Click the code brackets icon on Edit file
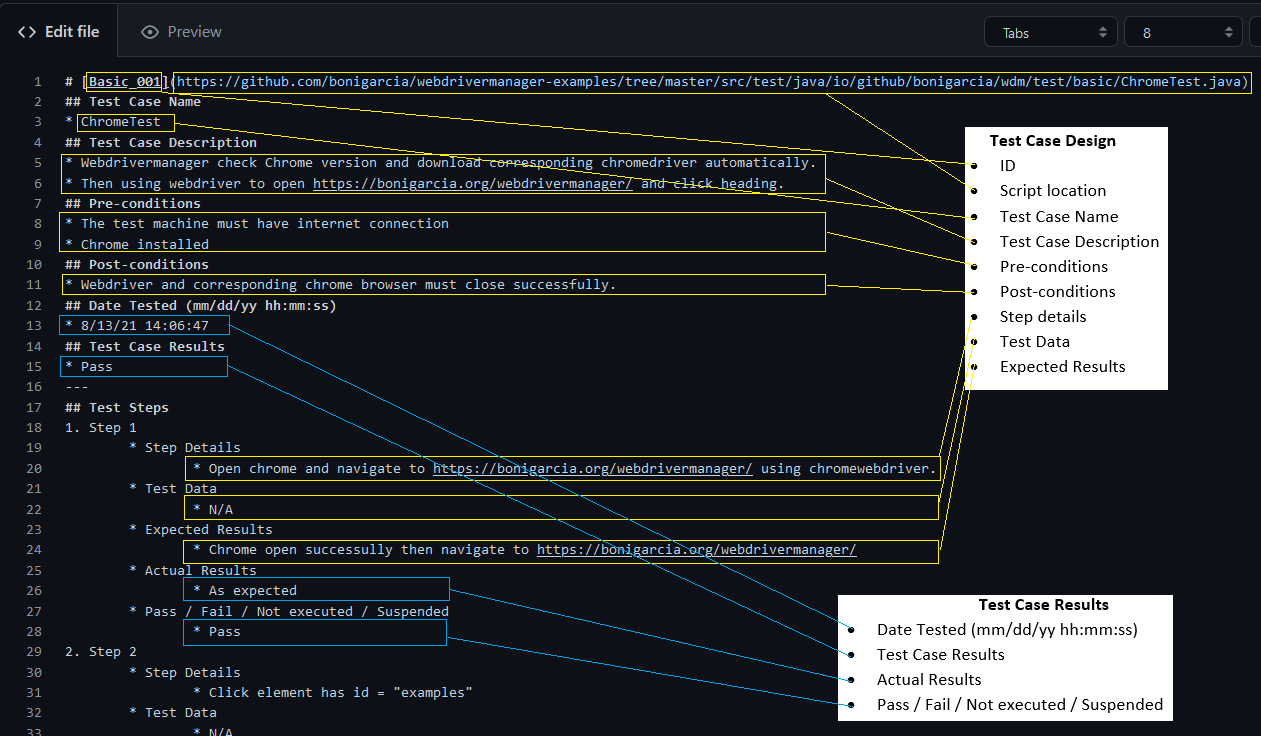This screenshot has width=1261, height=736. pyautogui.click(x=27, y=32)
